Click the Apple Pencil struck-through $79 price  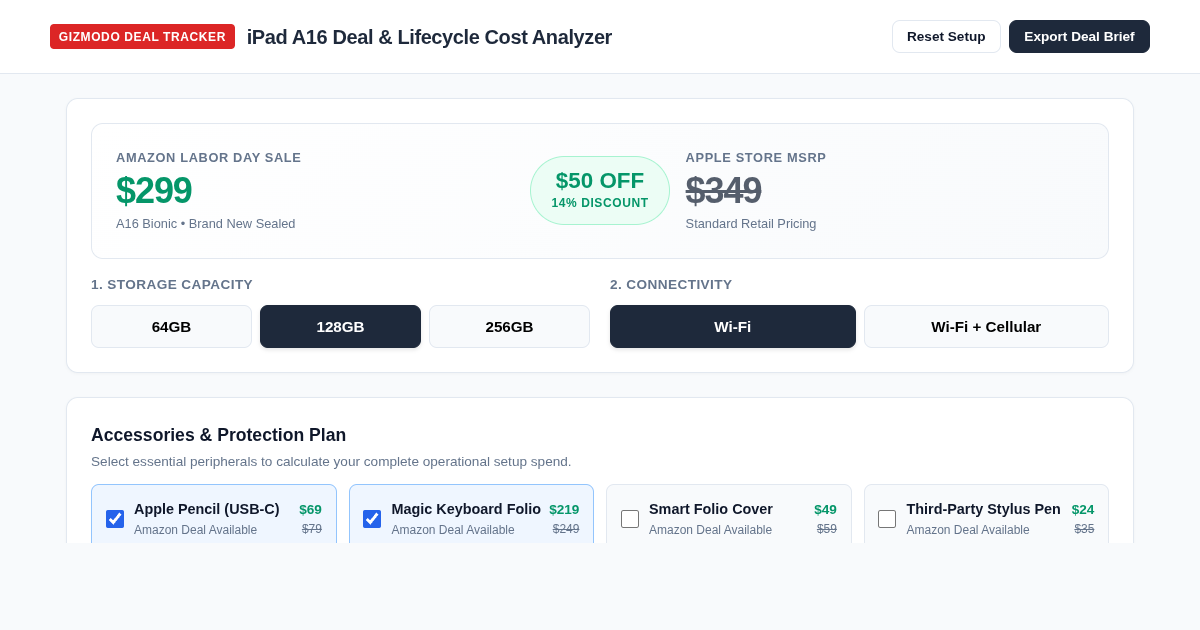(x=312, y=529)
